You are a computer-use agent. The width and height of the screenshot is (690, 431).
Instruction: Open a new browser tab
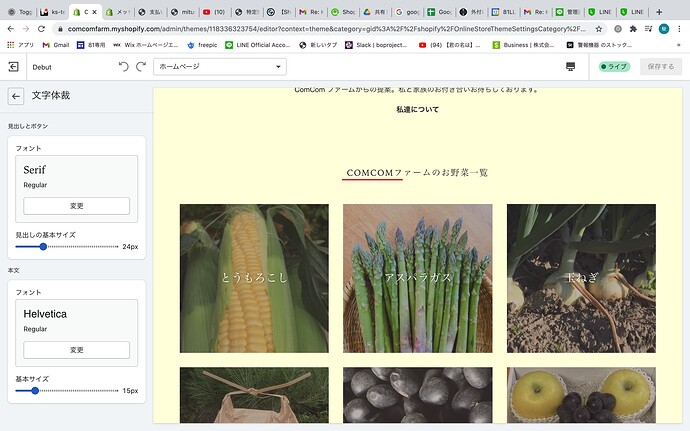pos(659,12)
